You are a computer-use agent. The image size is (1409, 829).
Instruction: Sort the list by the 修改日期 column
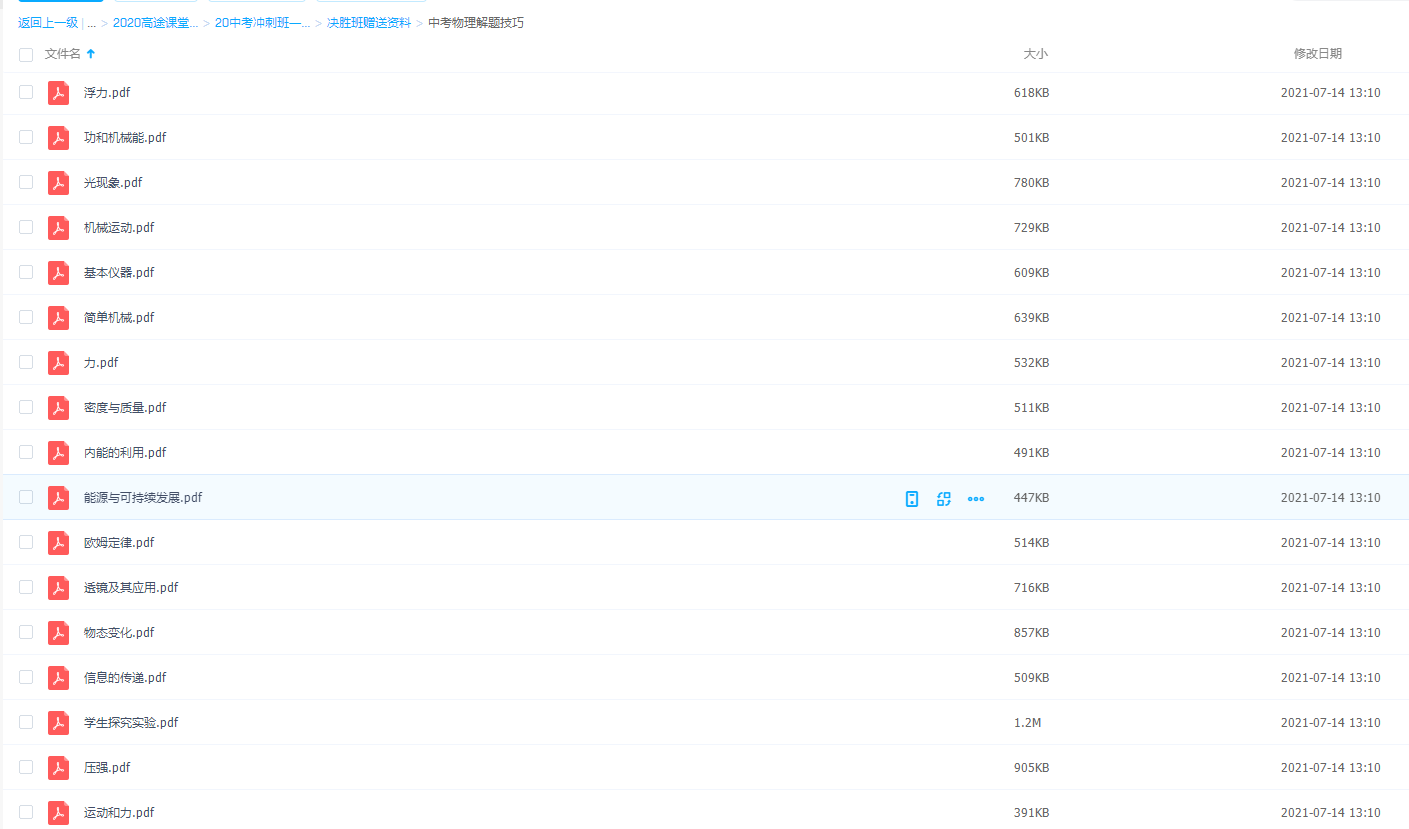(x=1317, y=54)
